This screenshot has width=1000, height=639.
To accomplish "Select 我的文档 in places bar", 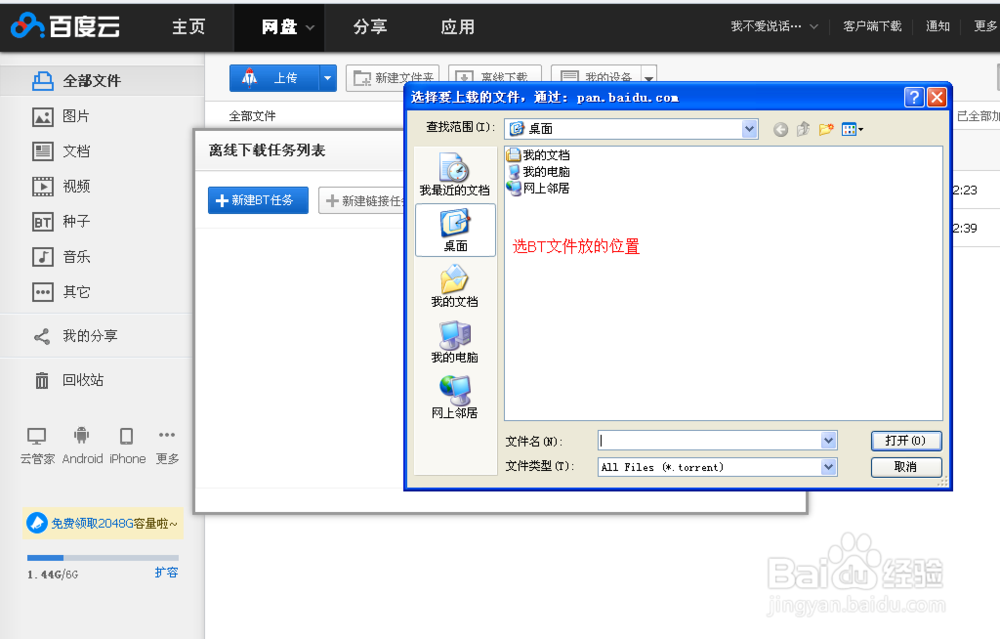I will click(455, 286).
